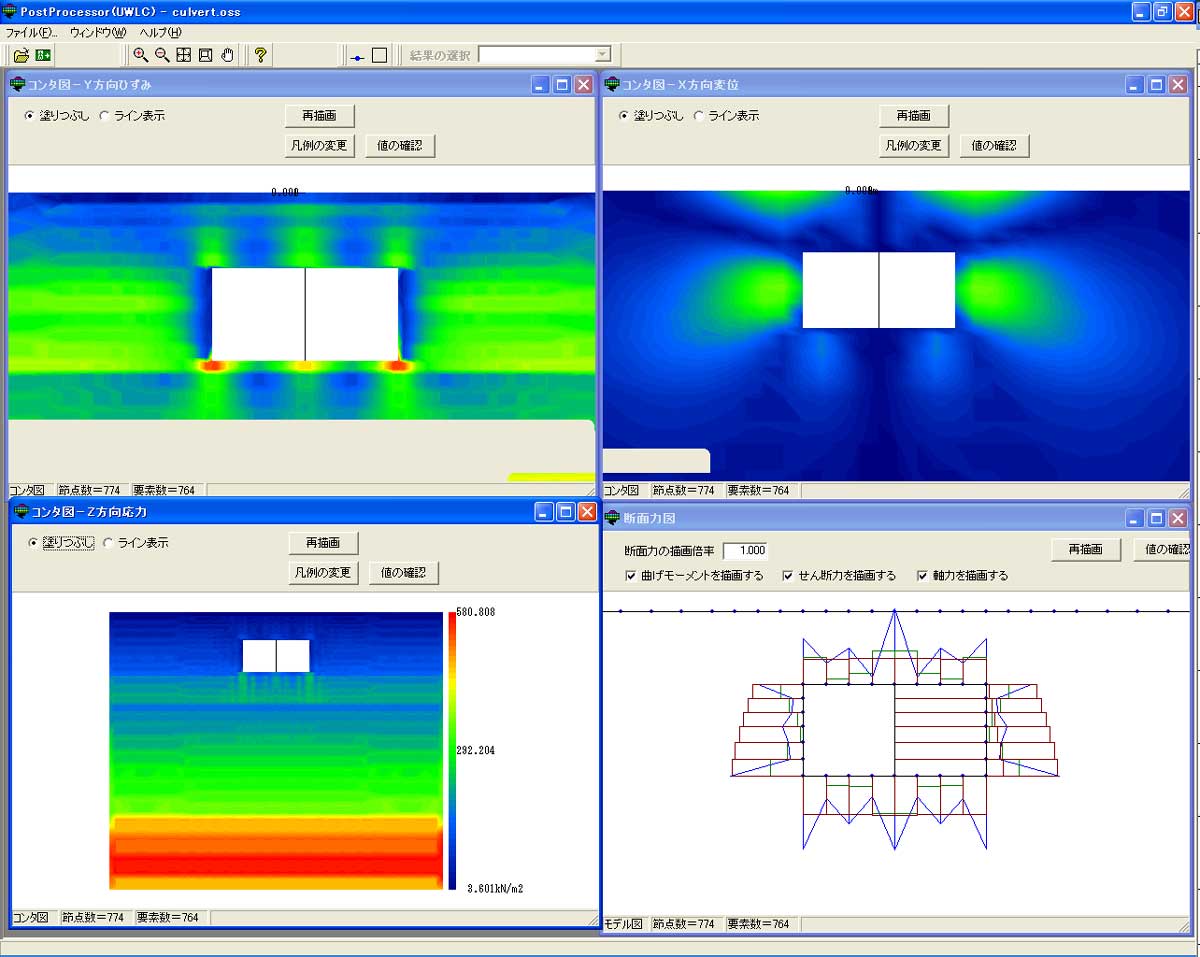The height and width of the screenshot is (957, 1200).
Task: Open the ファイル menu
Action: tap(31, 32)
